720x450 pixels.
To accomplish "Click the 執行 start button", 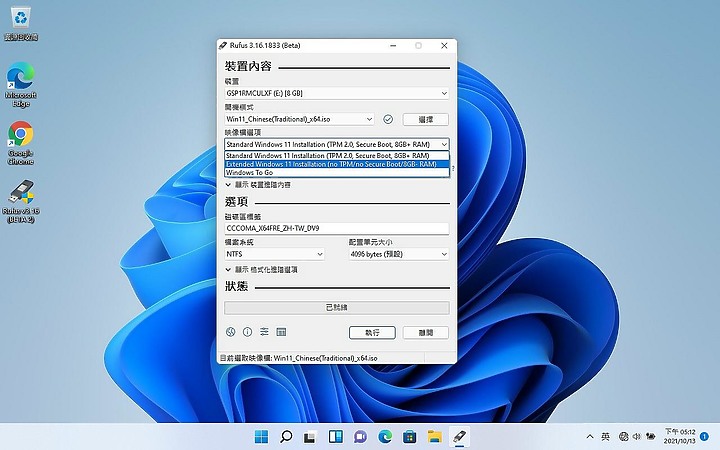I will (x=372, y=332).
